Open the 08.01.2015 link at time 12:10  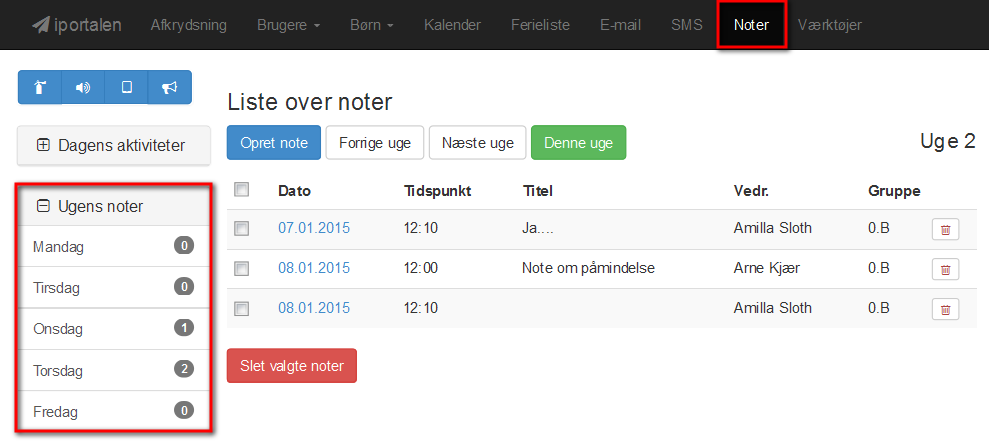314,308
